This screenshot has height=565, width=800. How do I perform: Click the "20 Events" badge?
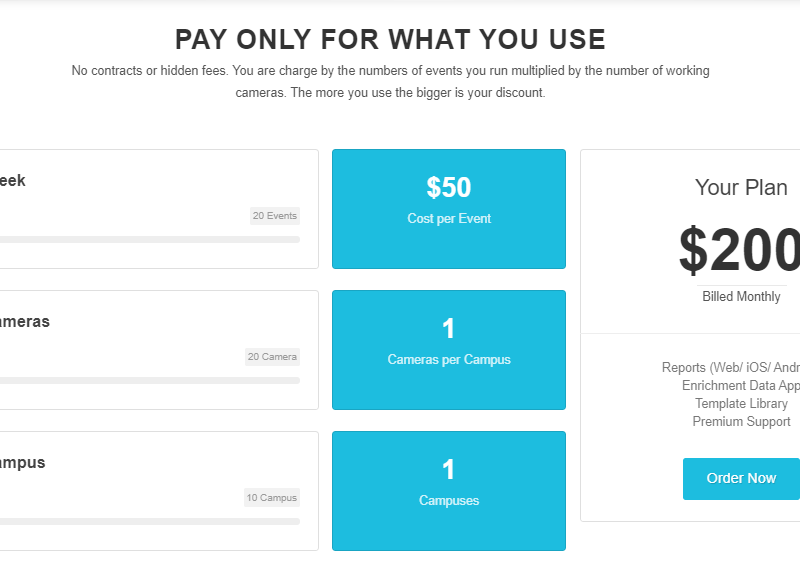275,216
